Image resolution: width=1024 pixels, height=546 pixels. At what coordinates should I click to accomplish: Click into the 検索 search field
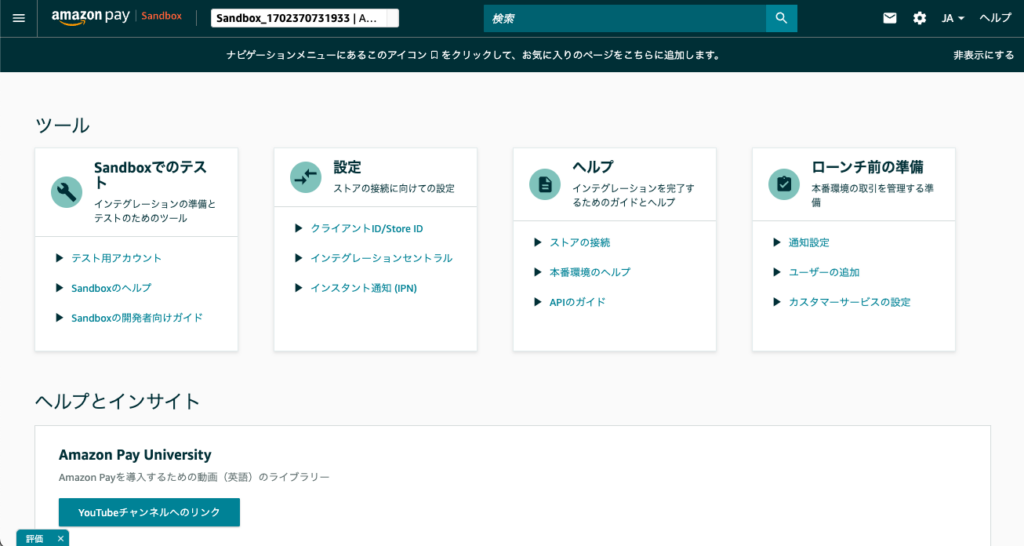(624, 18)
